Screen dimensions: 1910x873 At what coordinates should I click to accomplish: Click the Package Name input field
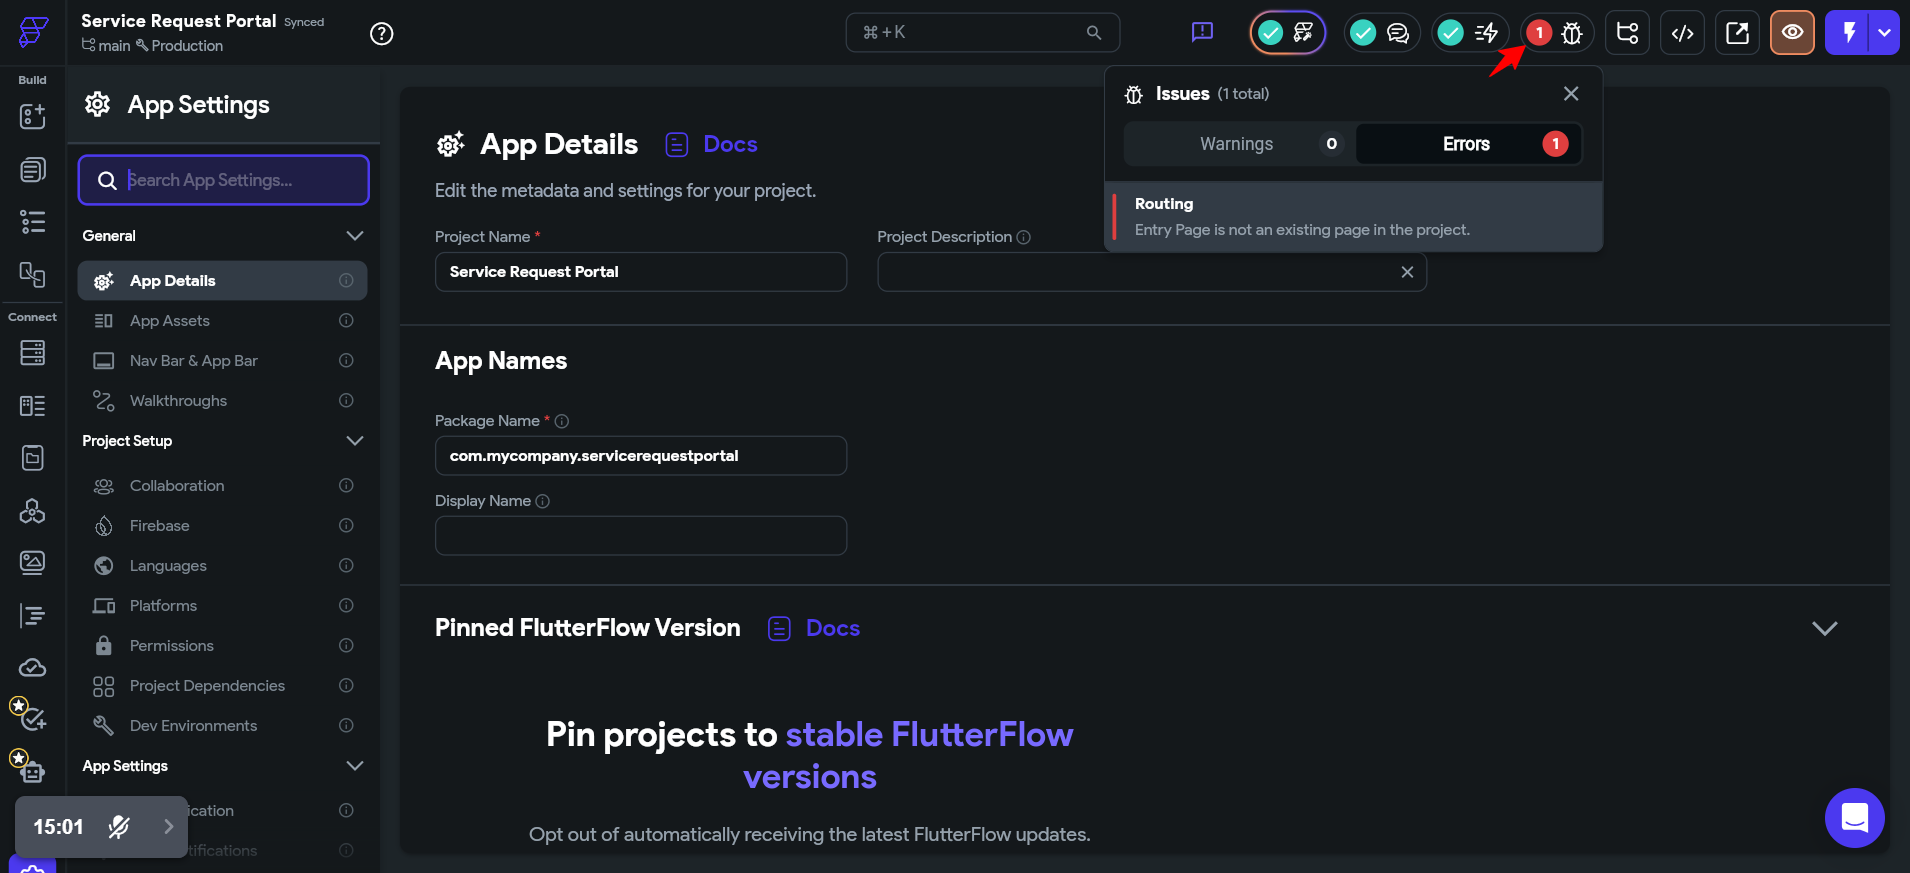tap(641, 456)
